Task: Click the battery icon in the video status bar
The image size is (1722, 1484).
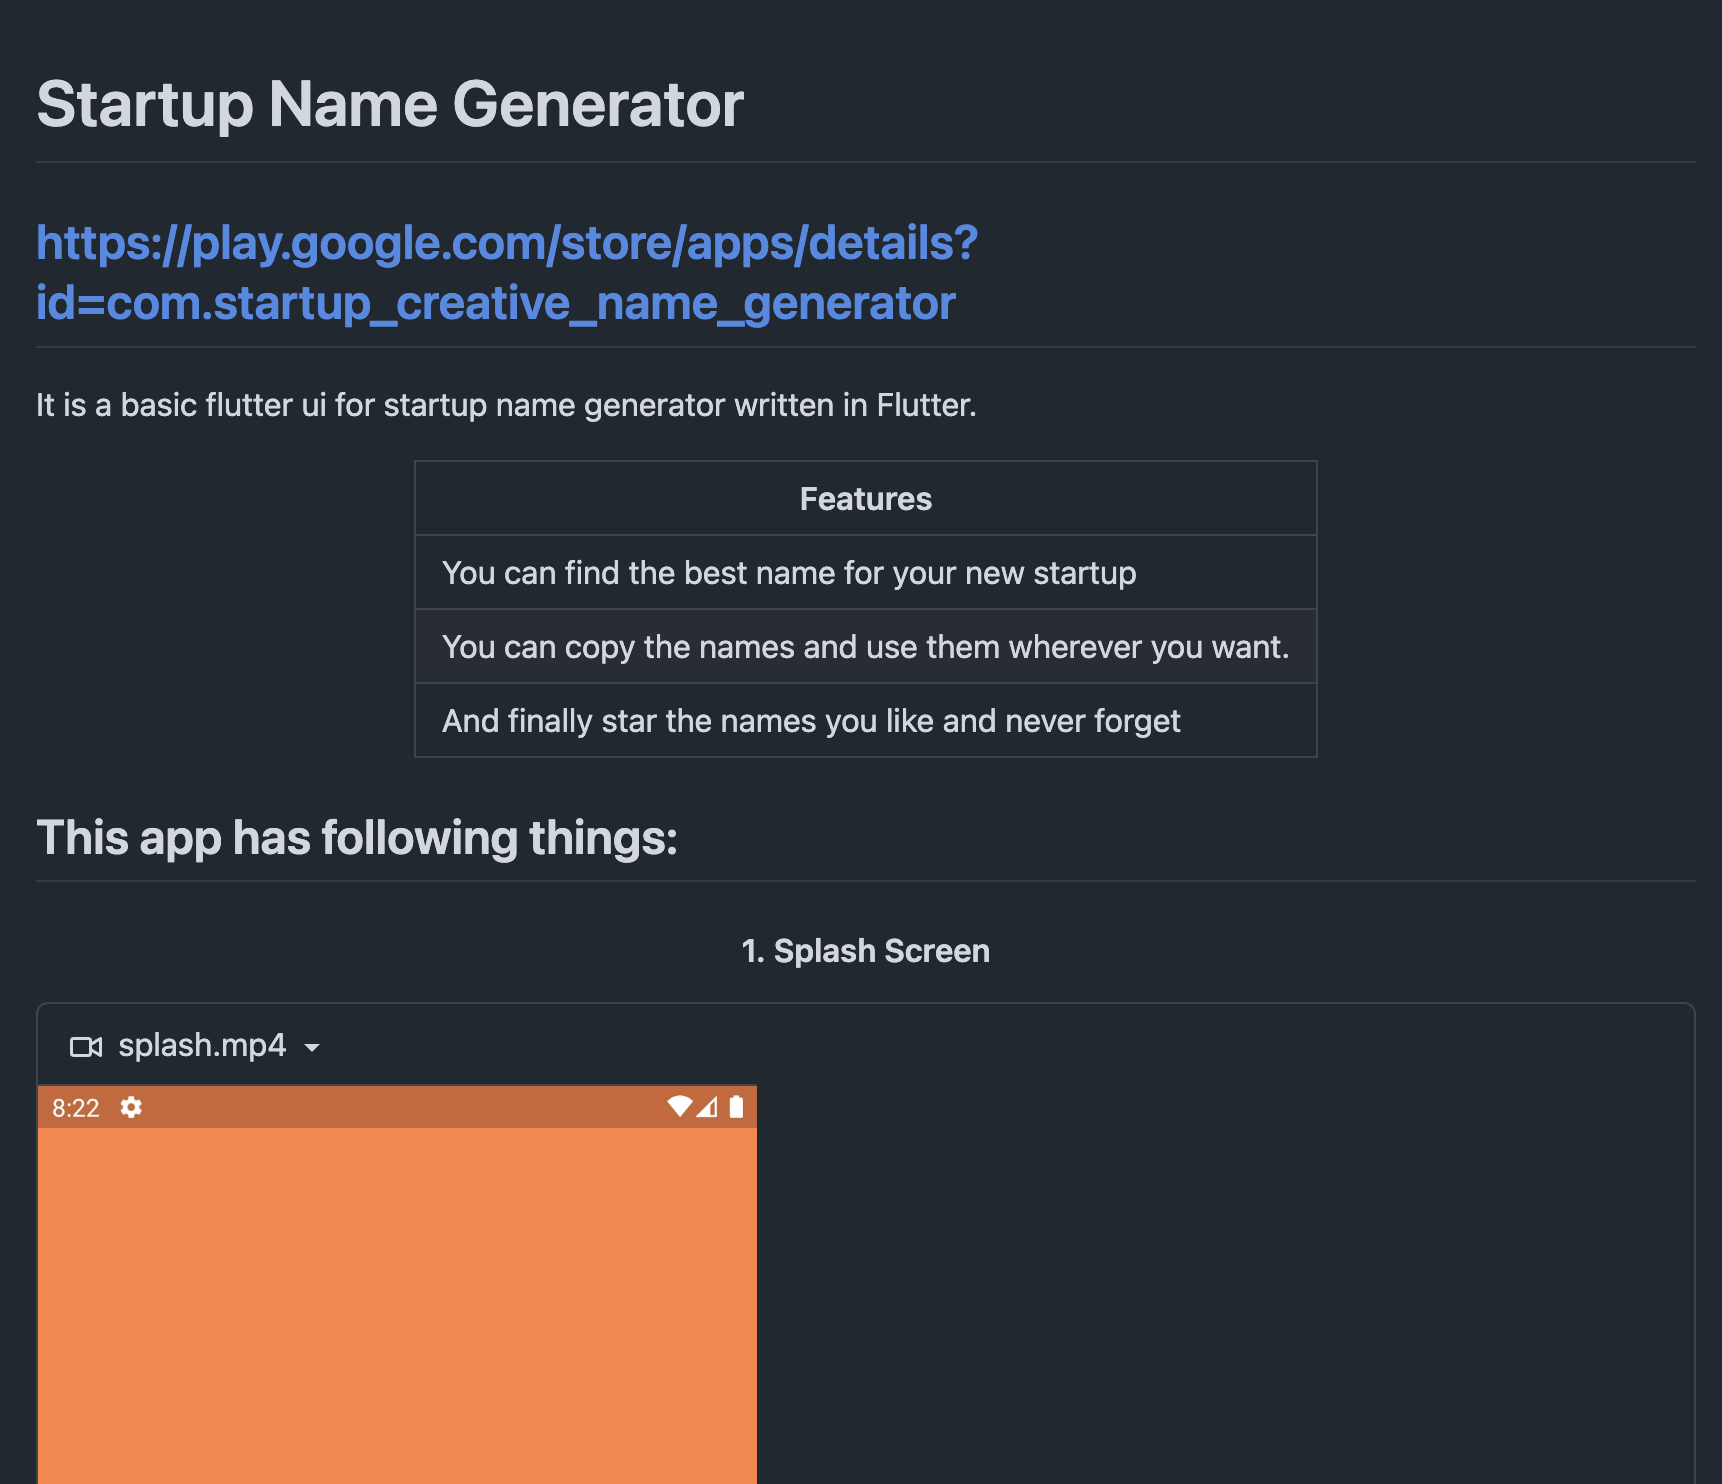Action: pos(737,1107)
